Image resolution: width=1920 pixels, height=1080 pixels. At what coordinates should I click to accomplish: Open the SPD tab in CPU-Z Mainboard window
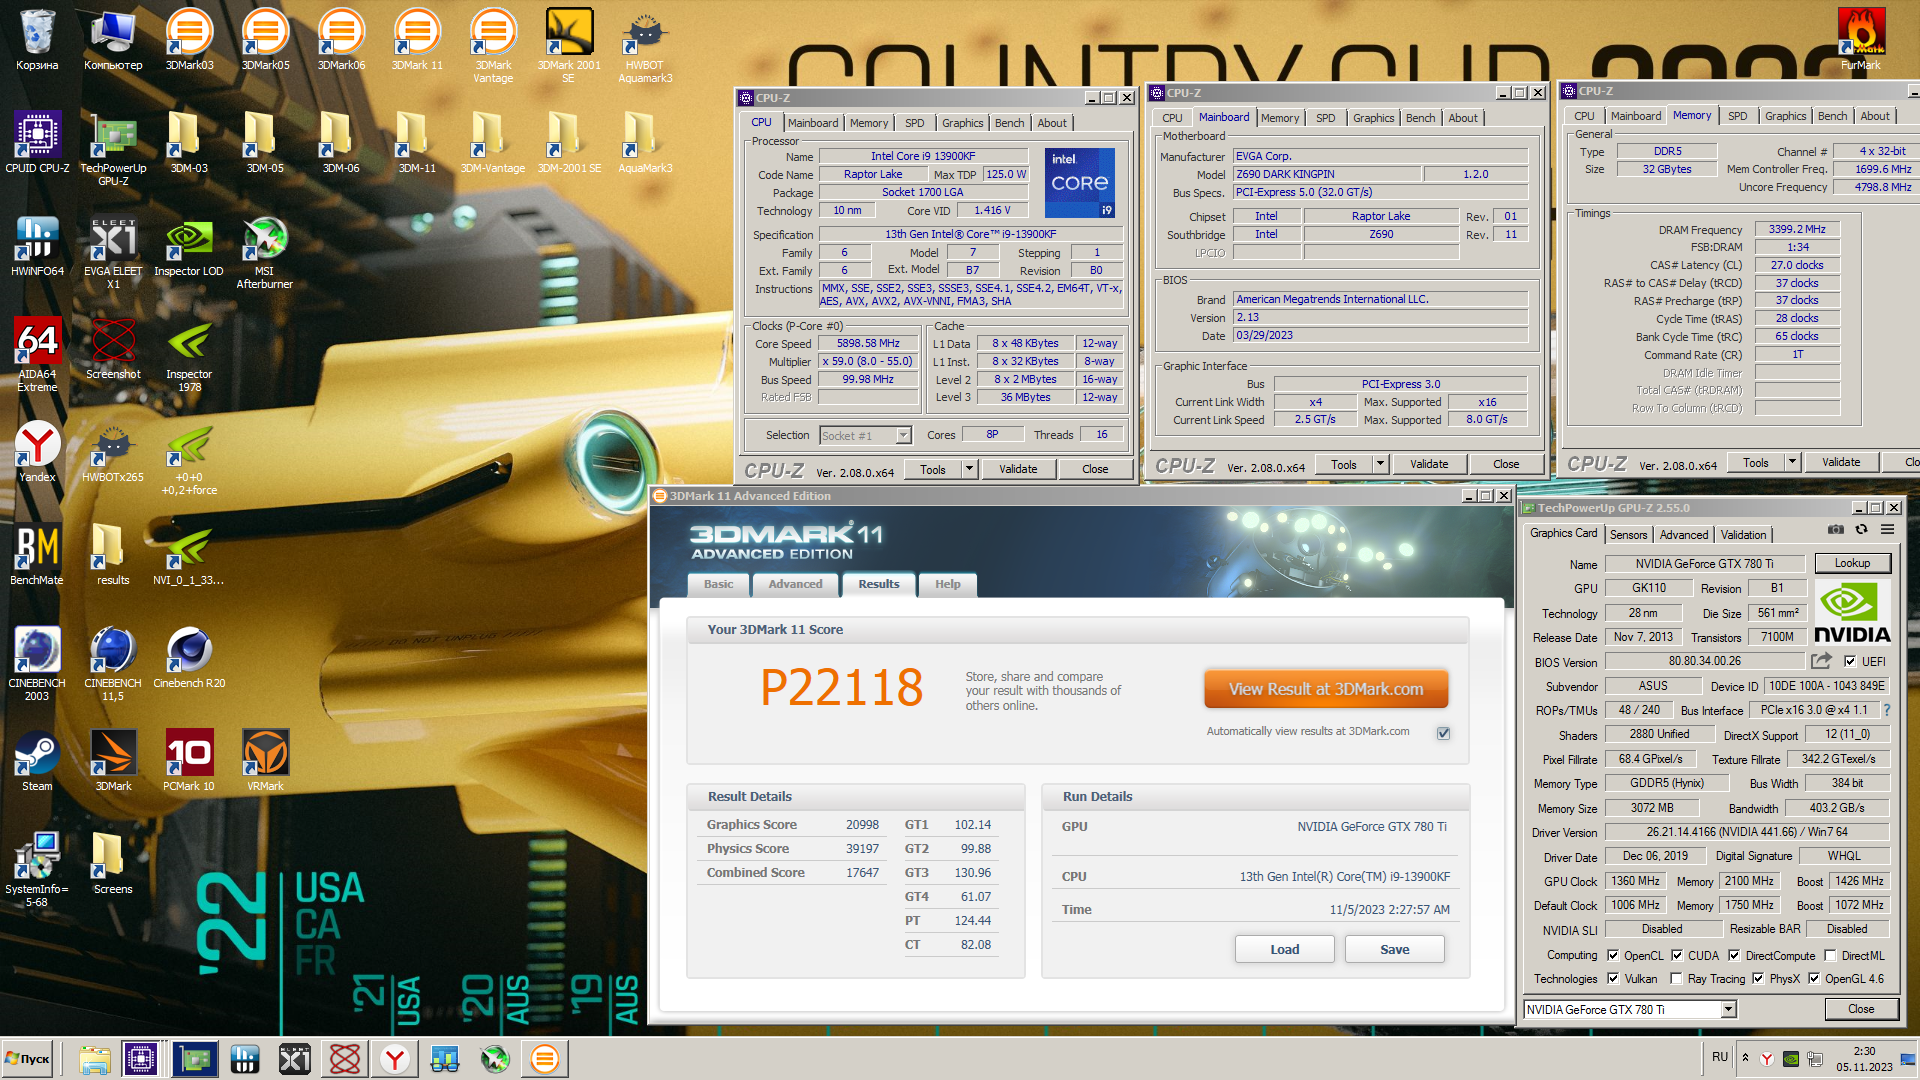coord(1325,118)
